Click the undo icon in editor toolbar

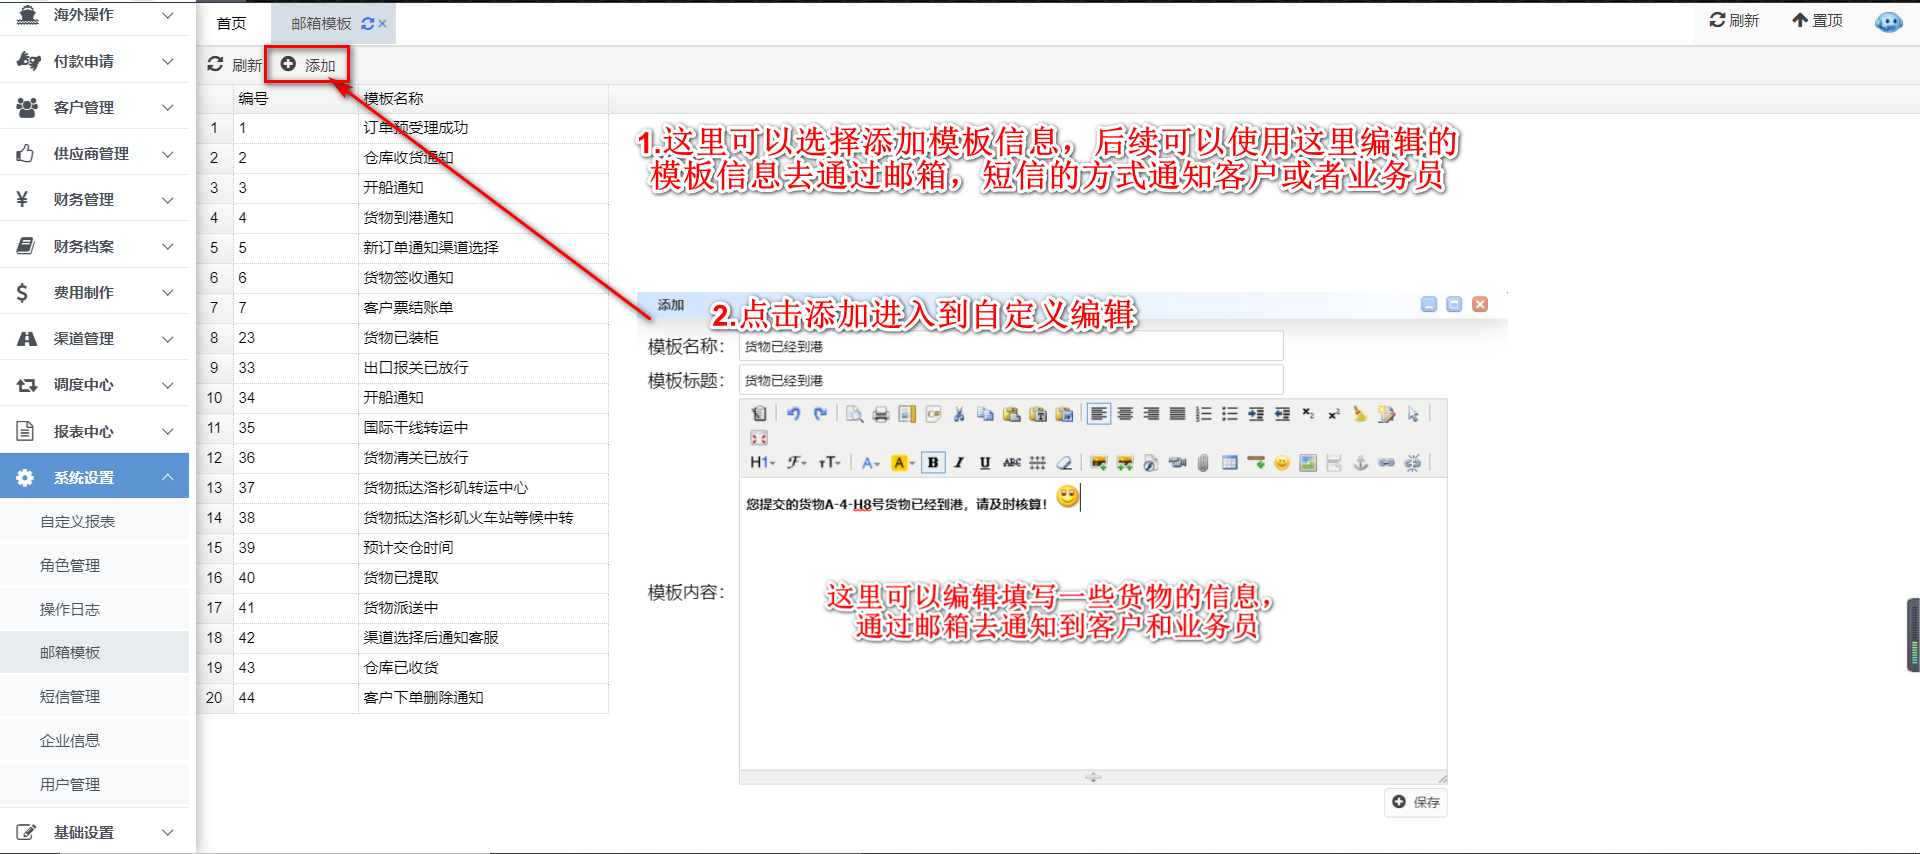click(x=793, y=414)
